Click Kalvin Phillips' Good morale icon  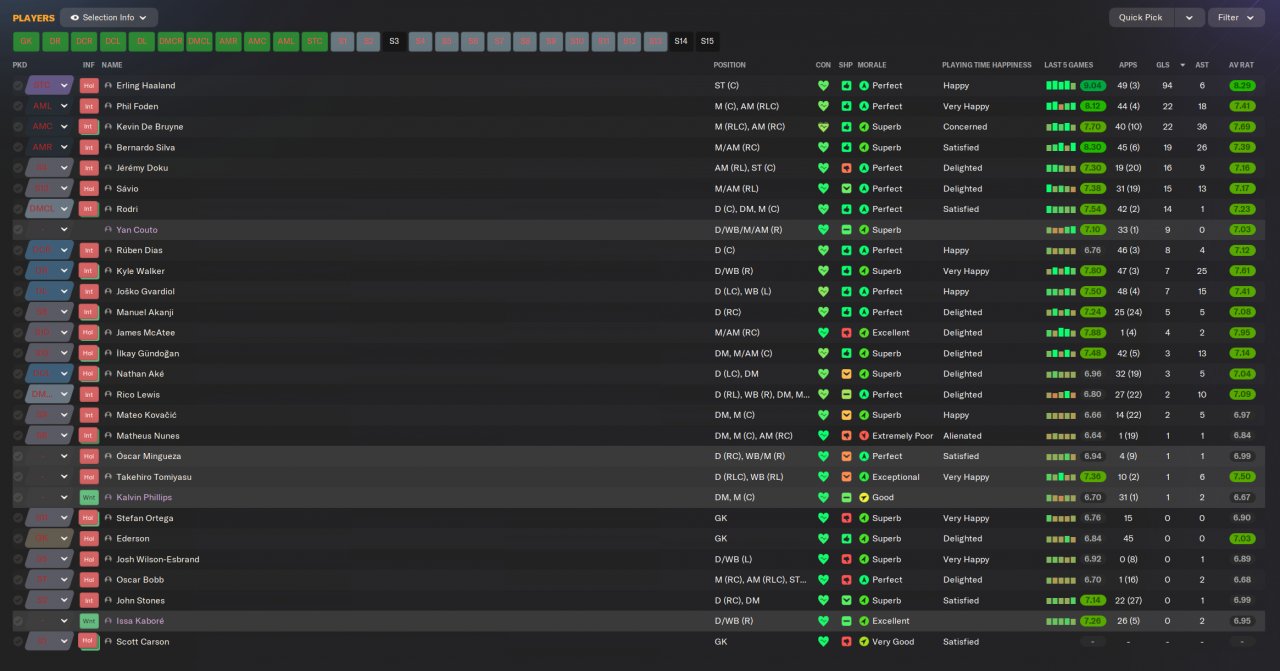864,498
